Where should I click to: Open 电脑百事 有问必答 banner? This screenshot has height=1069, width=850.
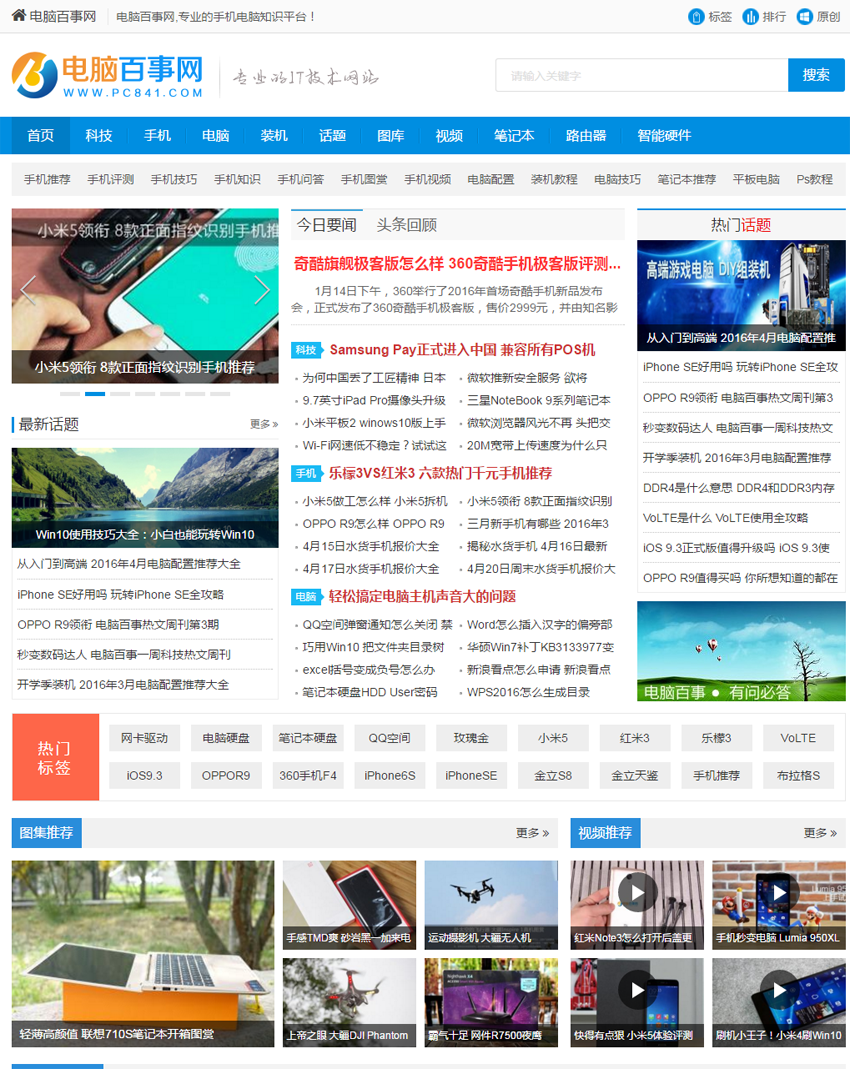pyautogui.click(x=741, y=651)
